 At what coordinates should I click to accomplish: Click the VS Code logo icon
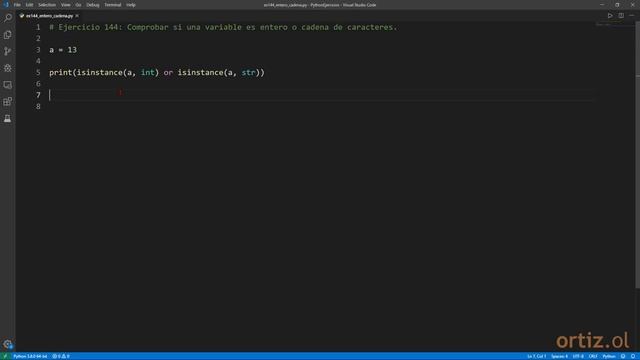pos(6,5)
